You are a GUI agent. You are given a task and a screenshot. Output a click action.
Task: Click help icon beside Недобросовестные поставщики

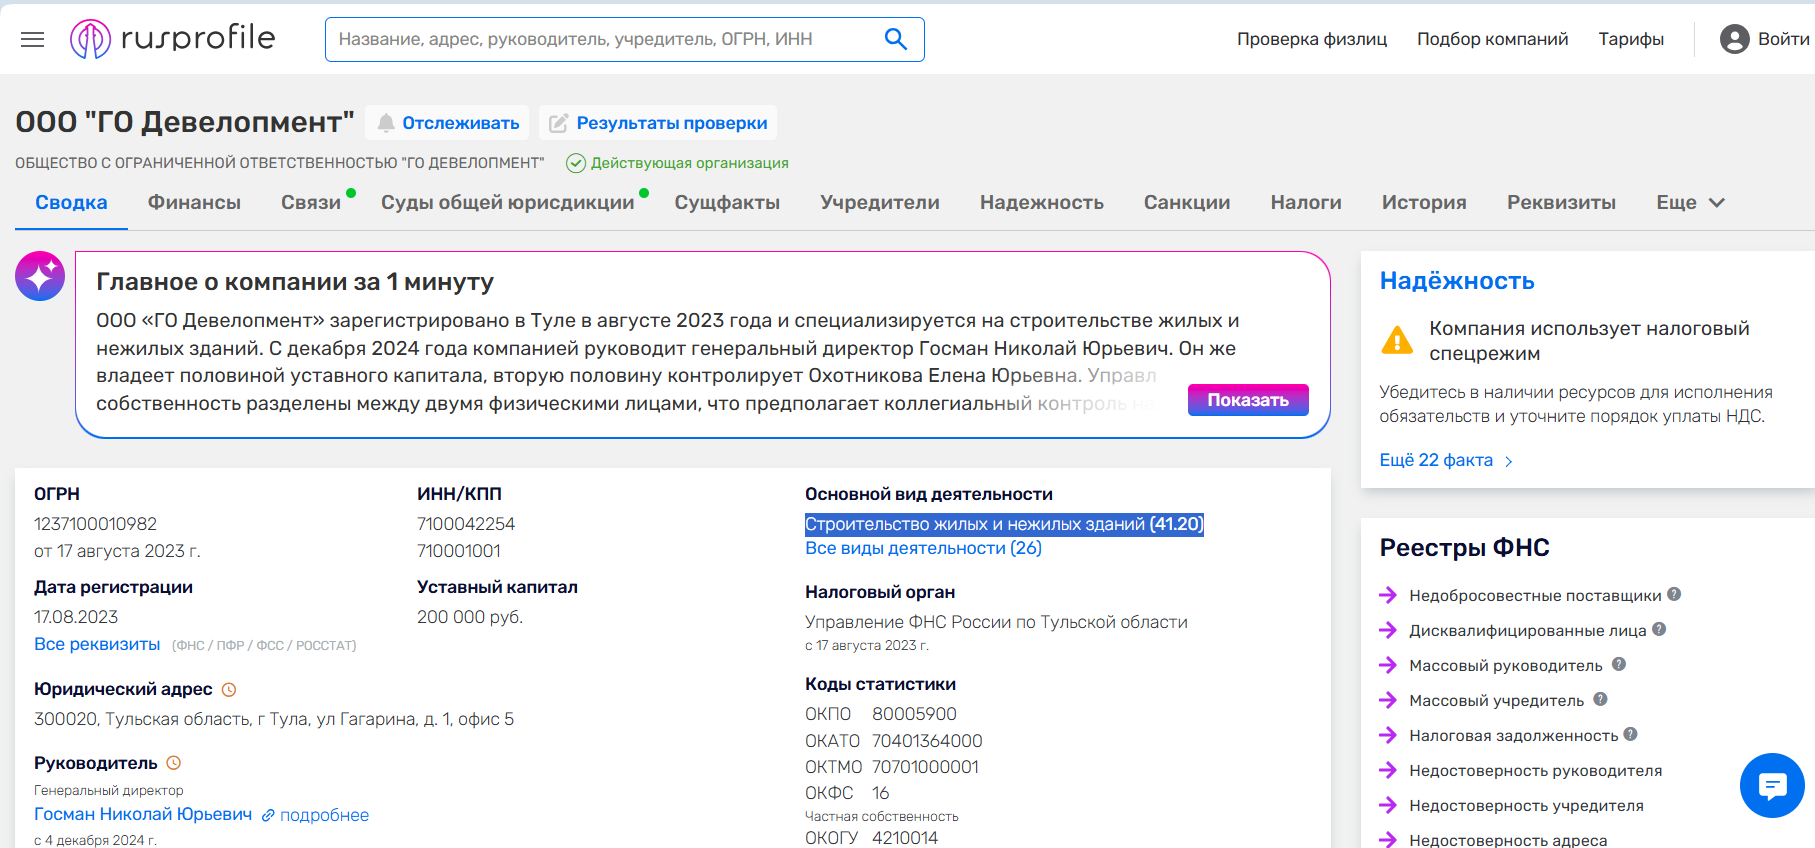[x=1674, y=594]
